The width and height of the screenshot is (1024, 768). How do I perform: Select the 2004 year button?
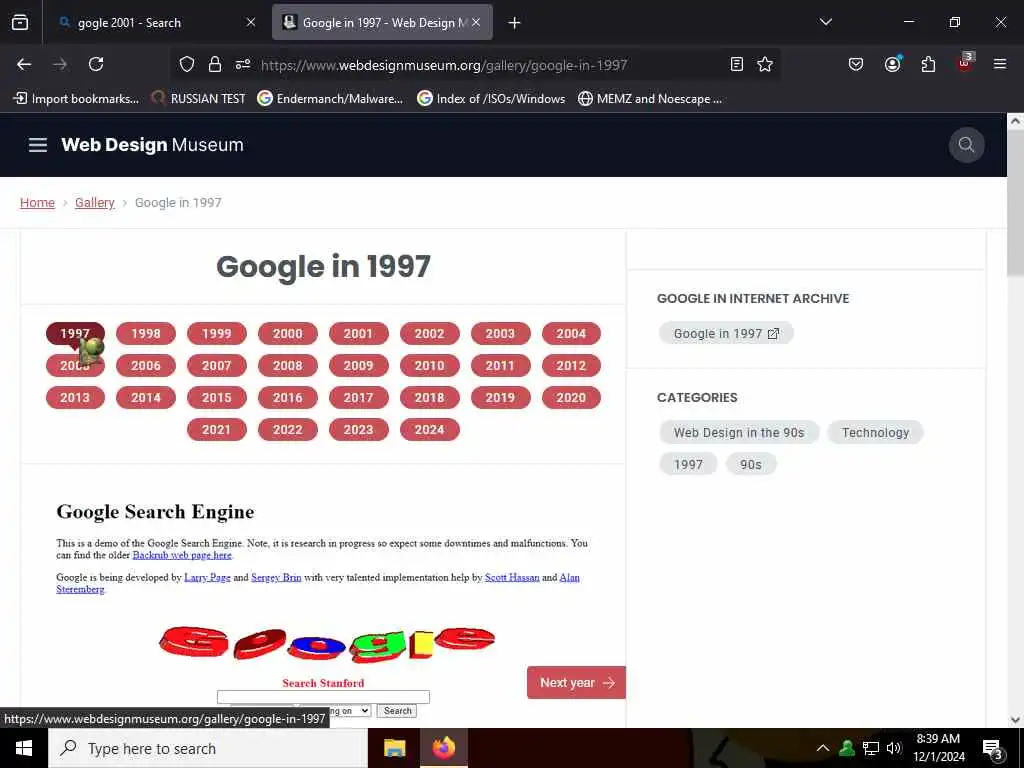(571, 334)
